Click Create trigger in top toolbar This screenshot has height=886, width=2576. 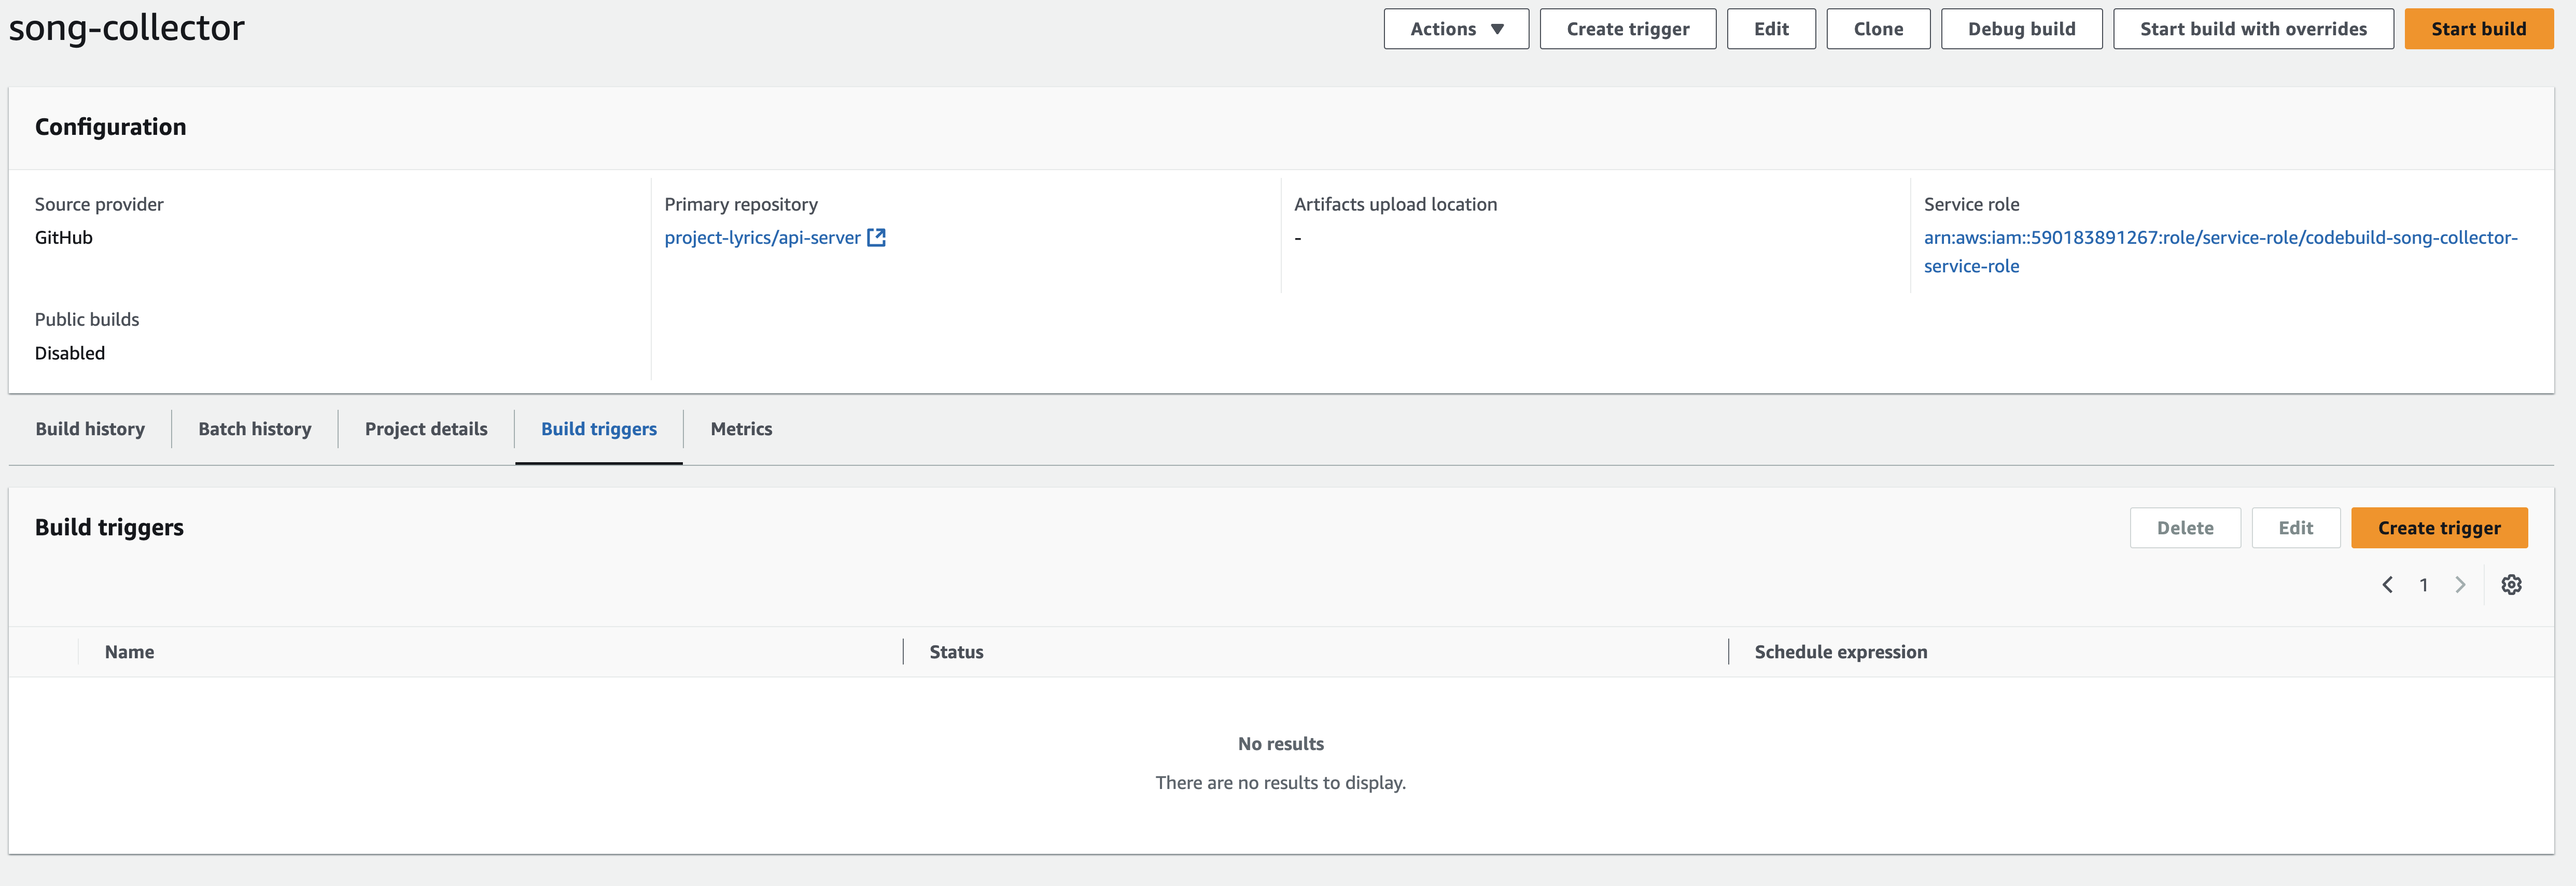pos(1627,29)
